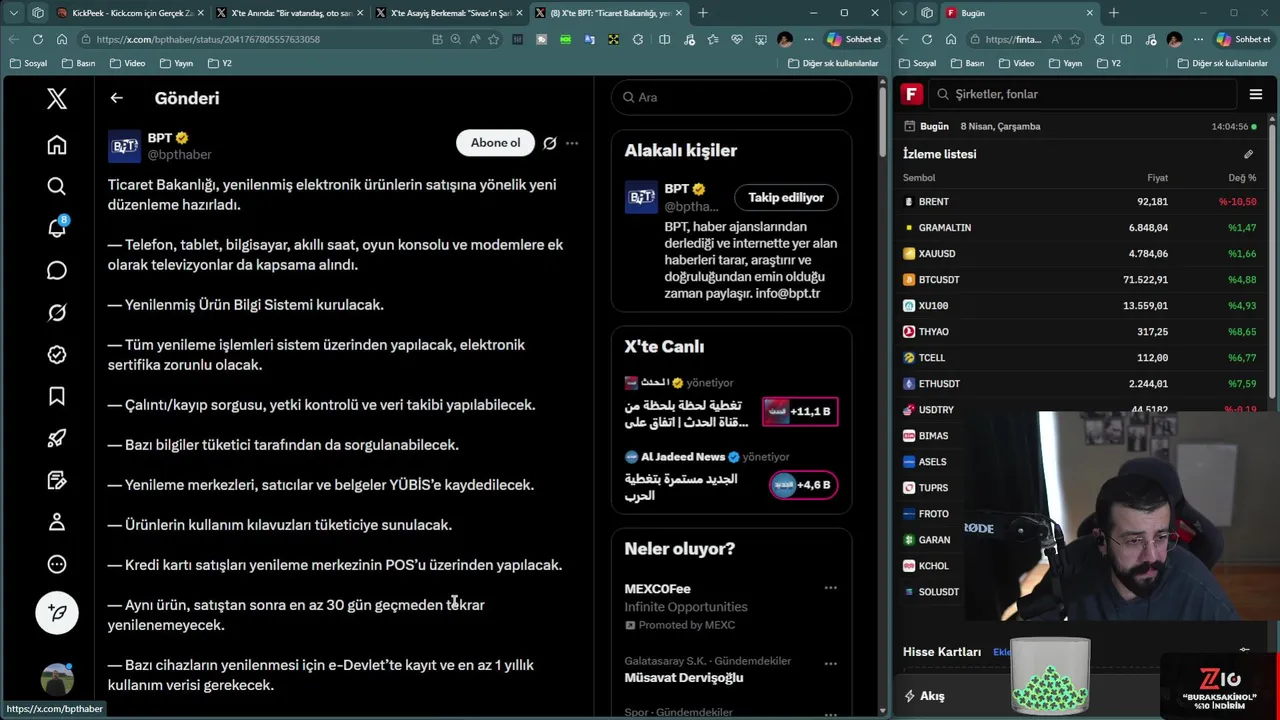The image size is (1280, 720).
Task: Open Y2 bookmarks folder in right browser
Action: point(1108,63)
